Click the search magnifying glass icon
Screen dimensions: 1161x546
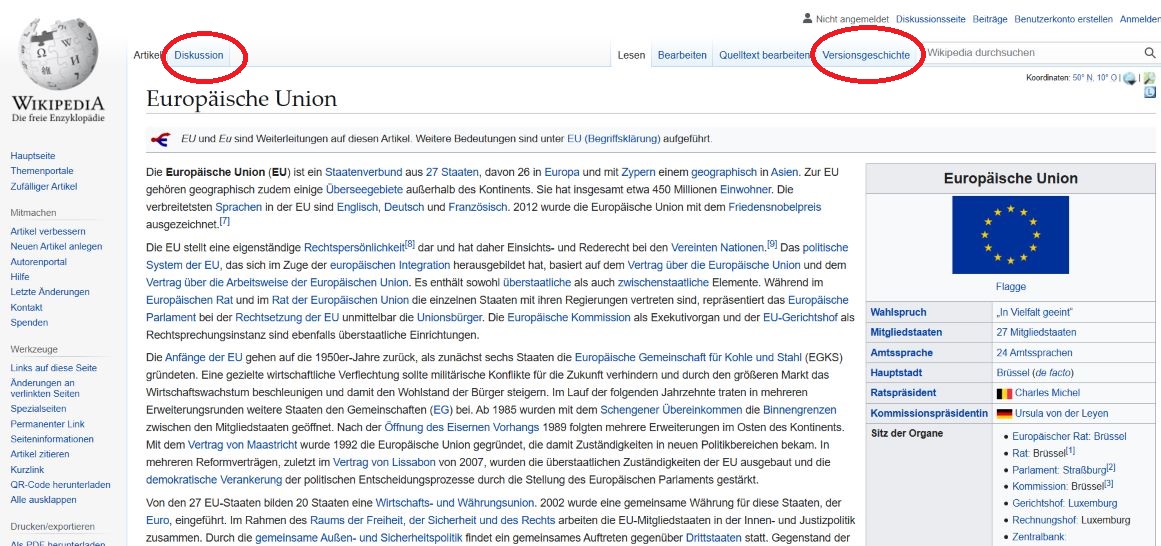pos(1149,53)
